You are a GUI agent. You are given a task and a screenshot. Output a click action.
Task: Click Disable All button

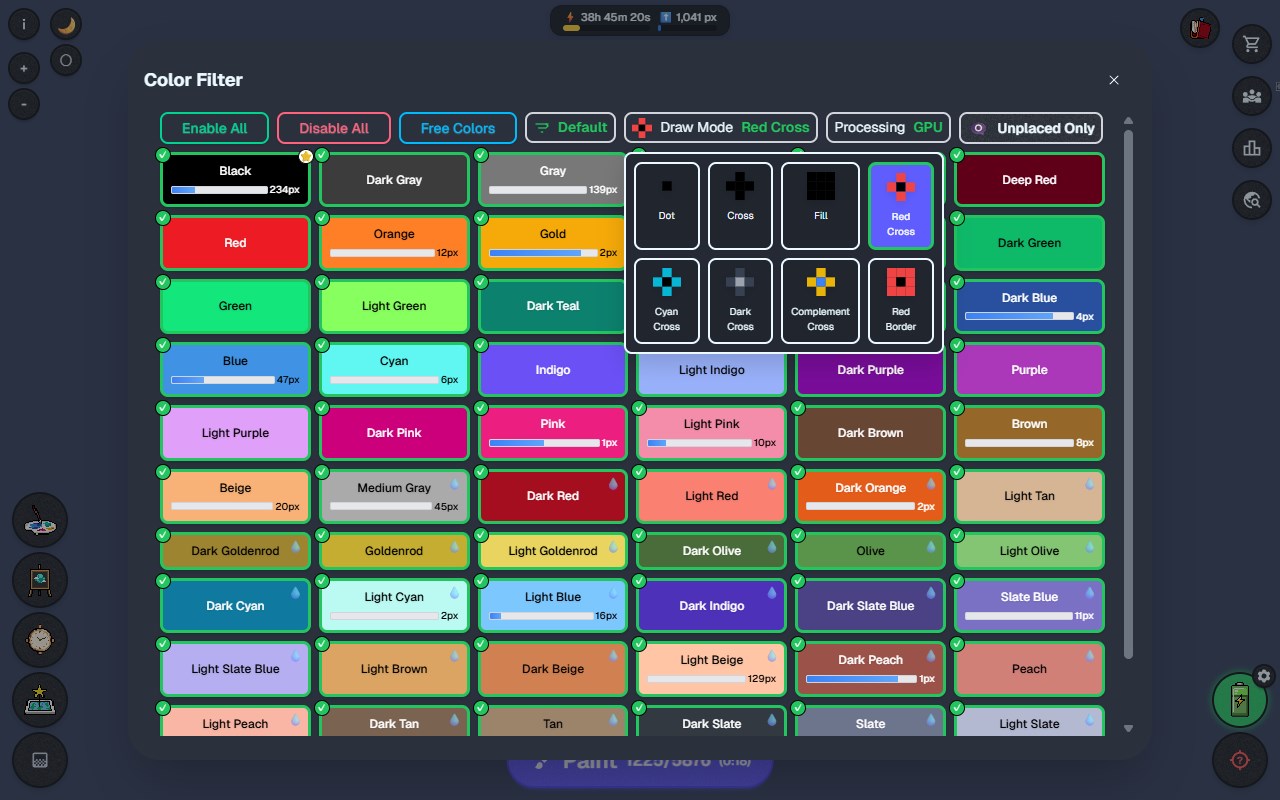coord(334,128)
